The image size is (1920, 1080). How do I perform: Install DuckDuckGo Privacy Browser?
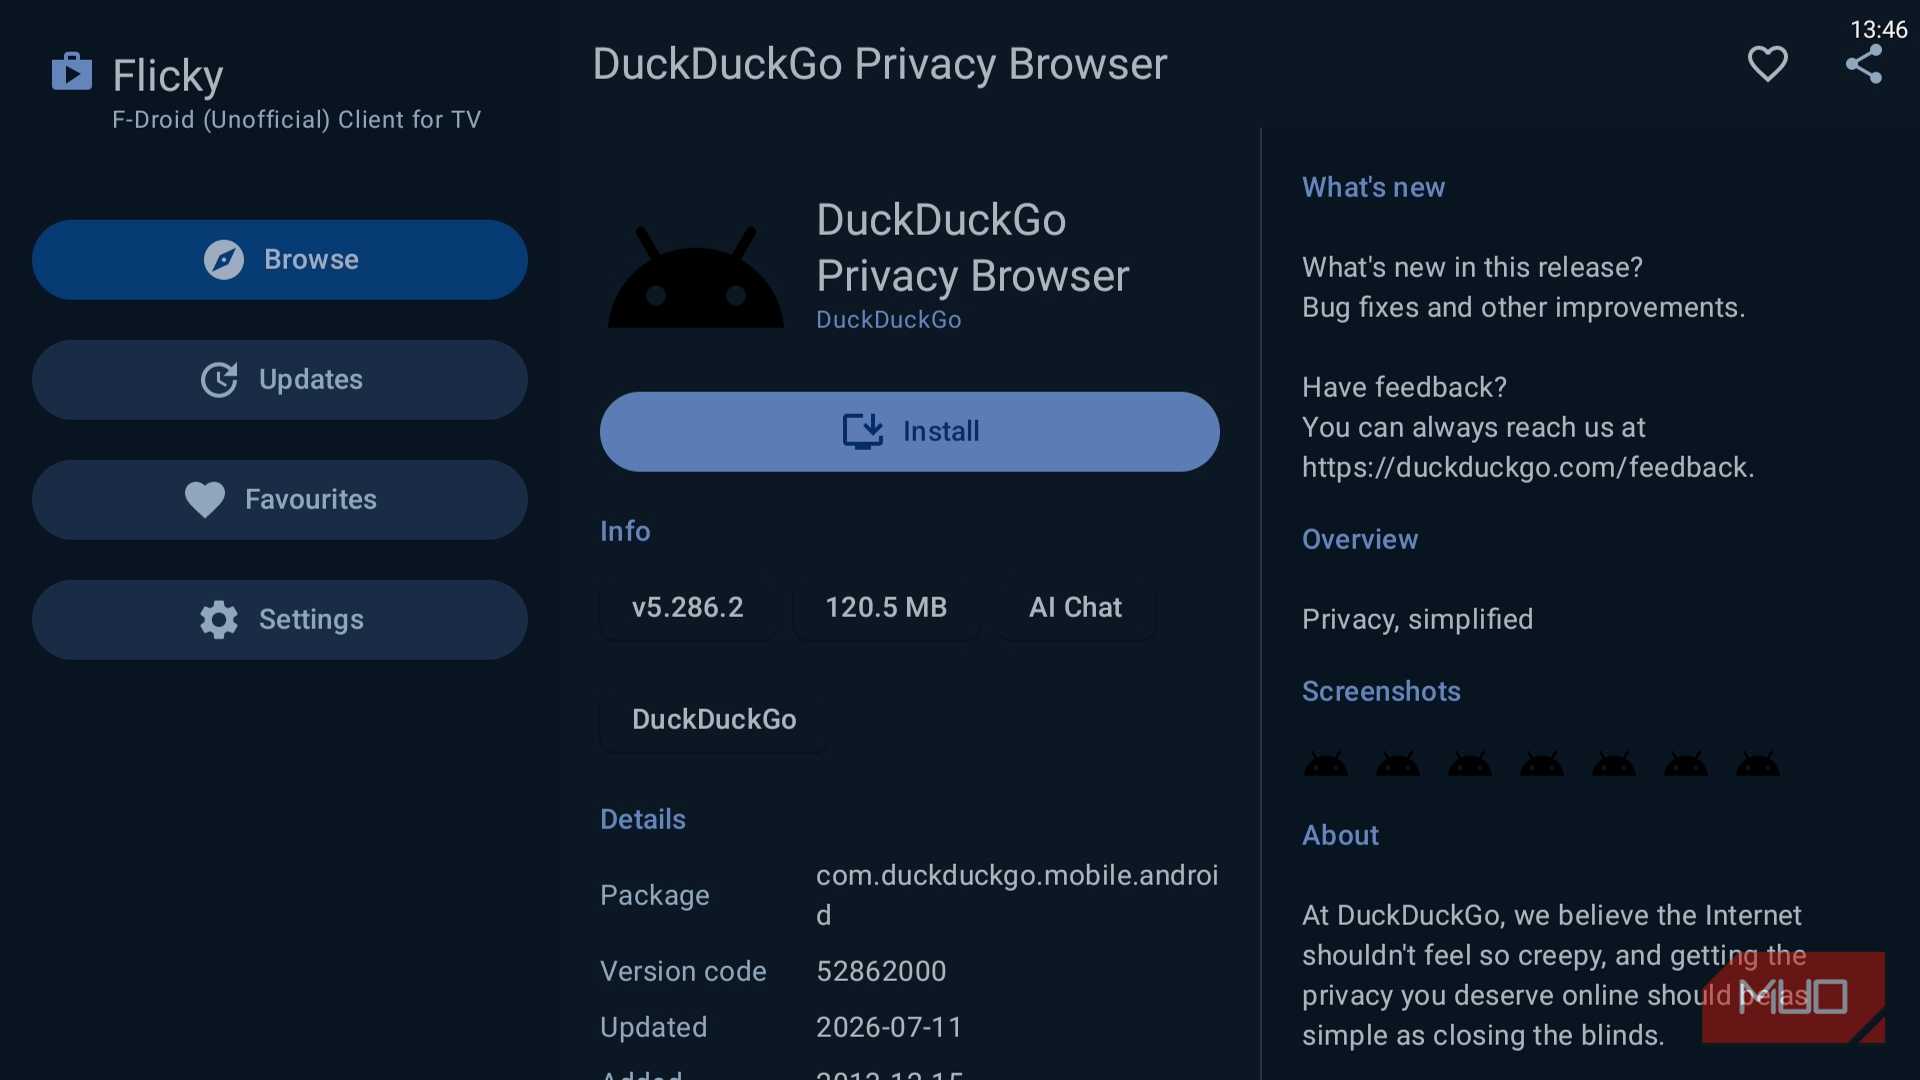pos(910,432)
